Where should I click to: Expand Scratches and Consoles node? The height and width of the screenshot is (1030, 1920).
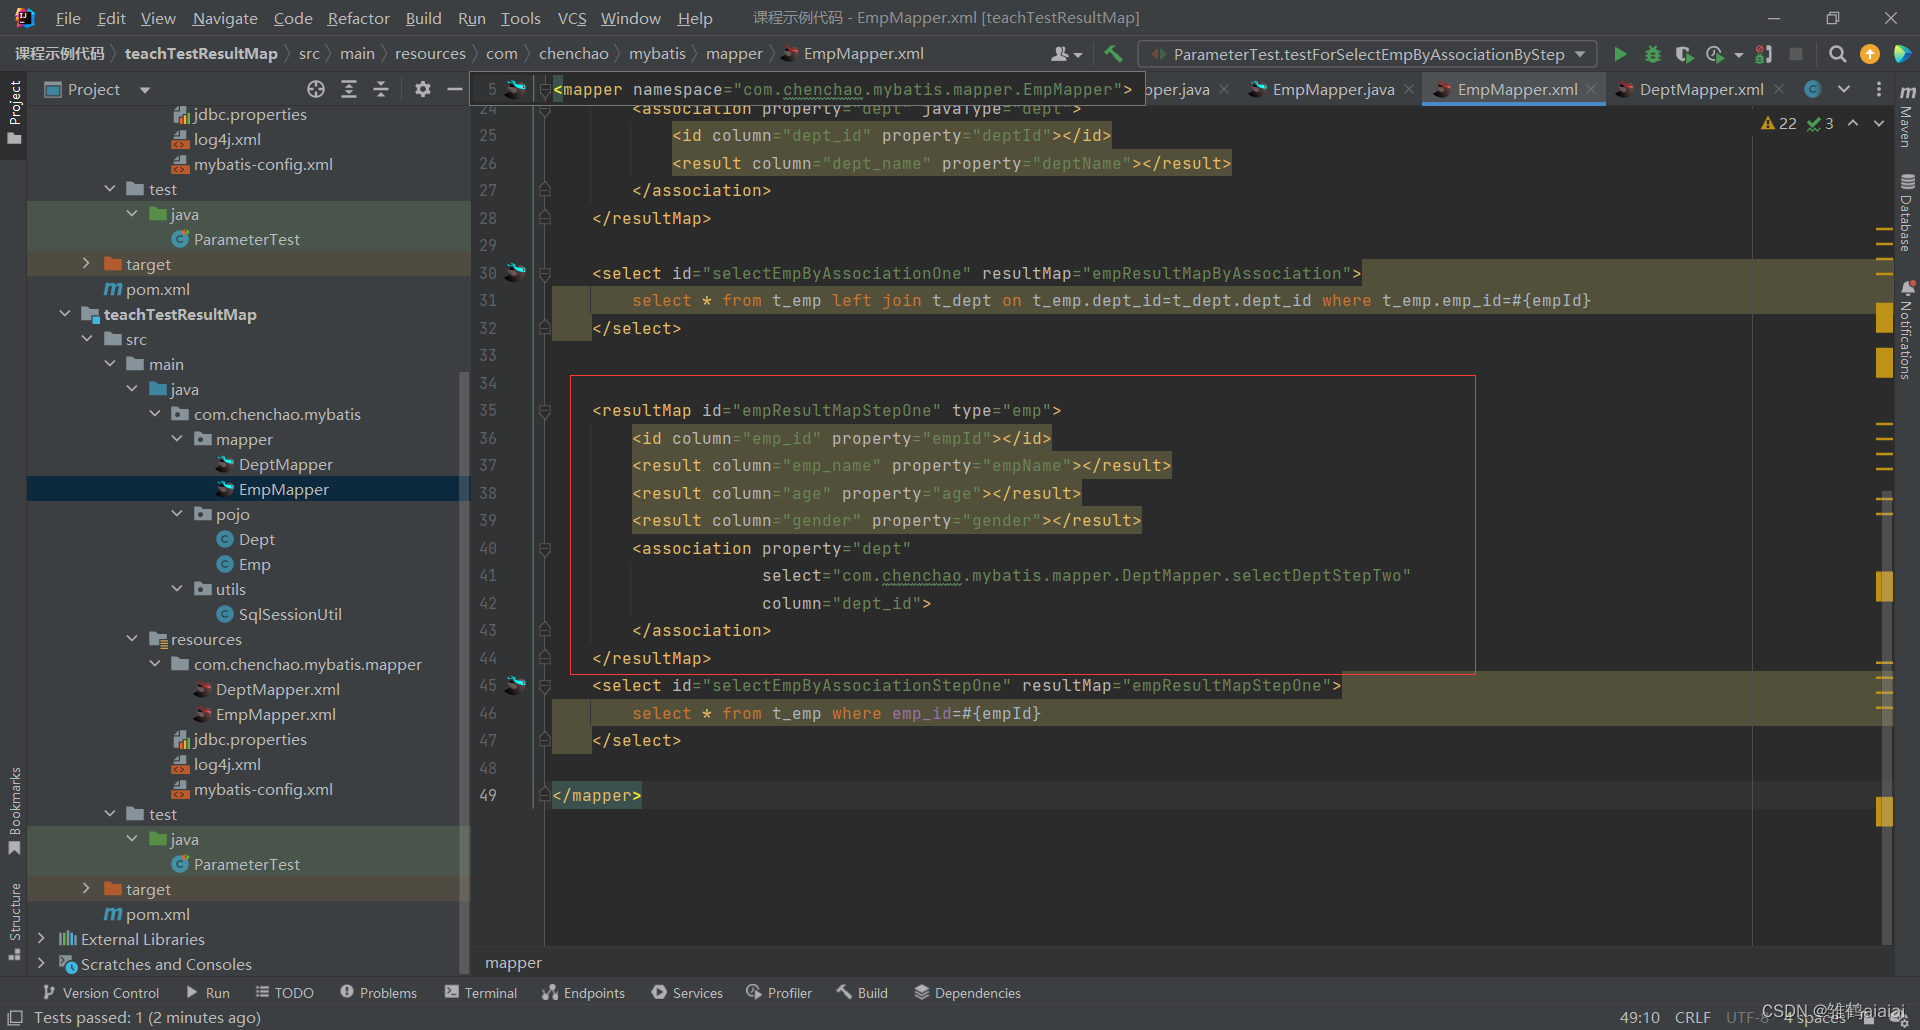(41, 963)
